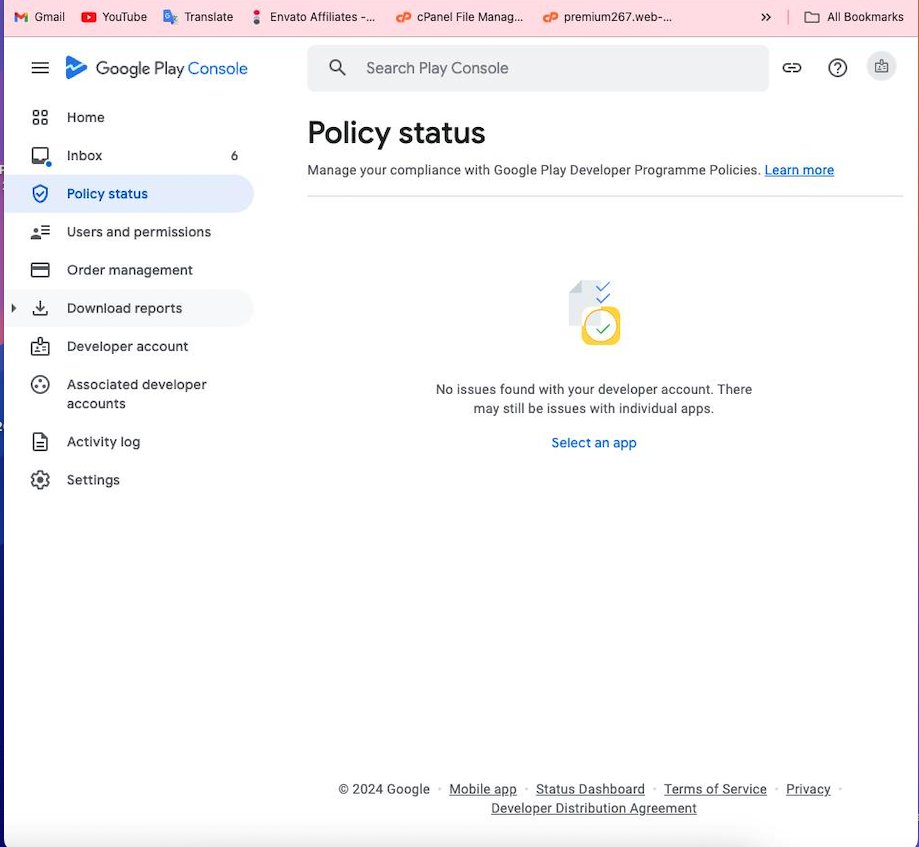Open the hamburger navigation menu
This screenshot has height=847, width=919.
pyautogui.click(x=40, y=68)
